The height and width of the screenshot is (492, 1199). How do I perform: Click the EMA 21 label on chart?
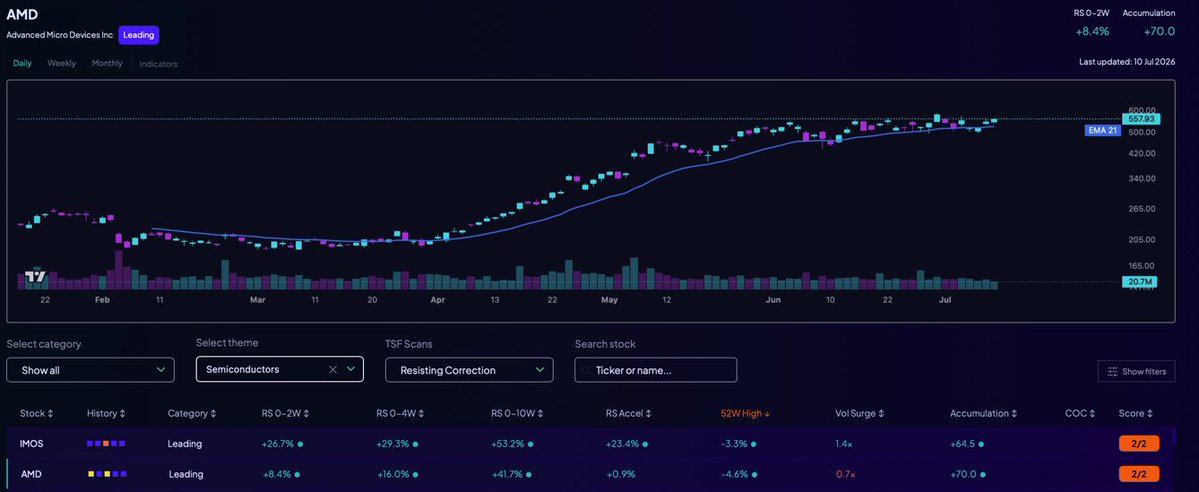point(1103,131)
